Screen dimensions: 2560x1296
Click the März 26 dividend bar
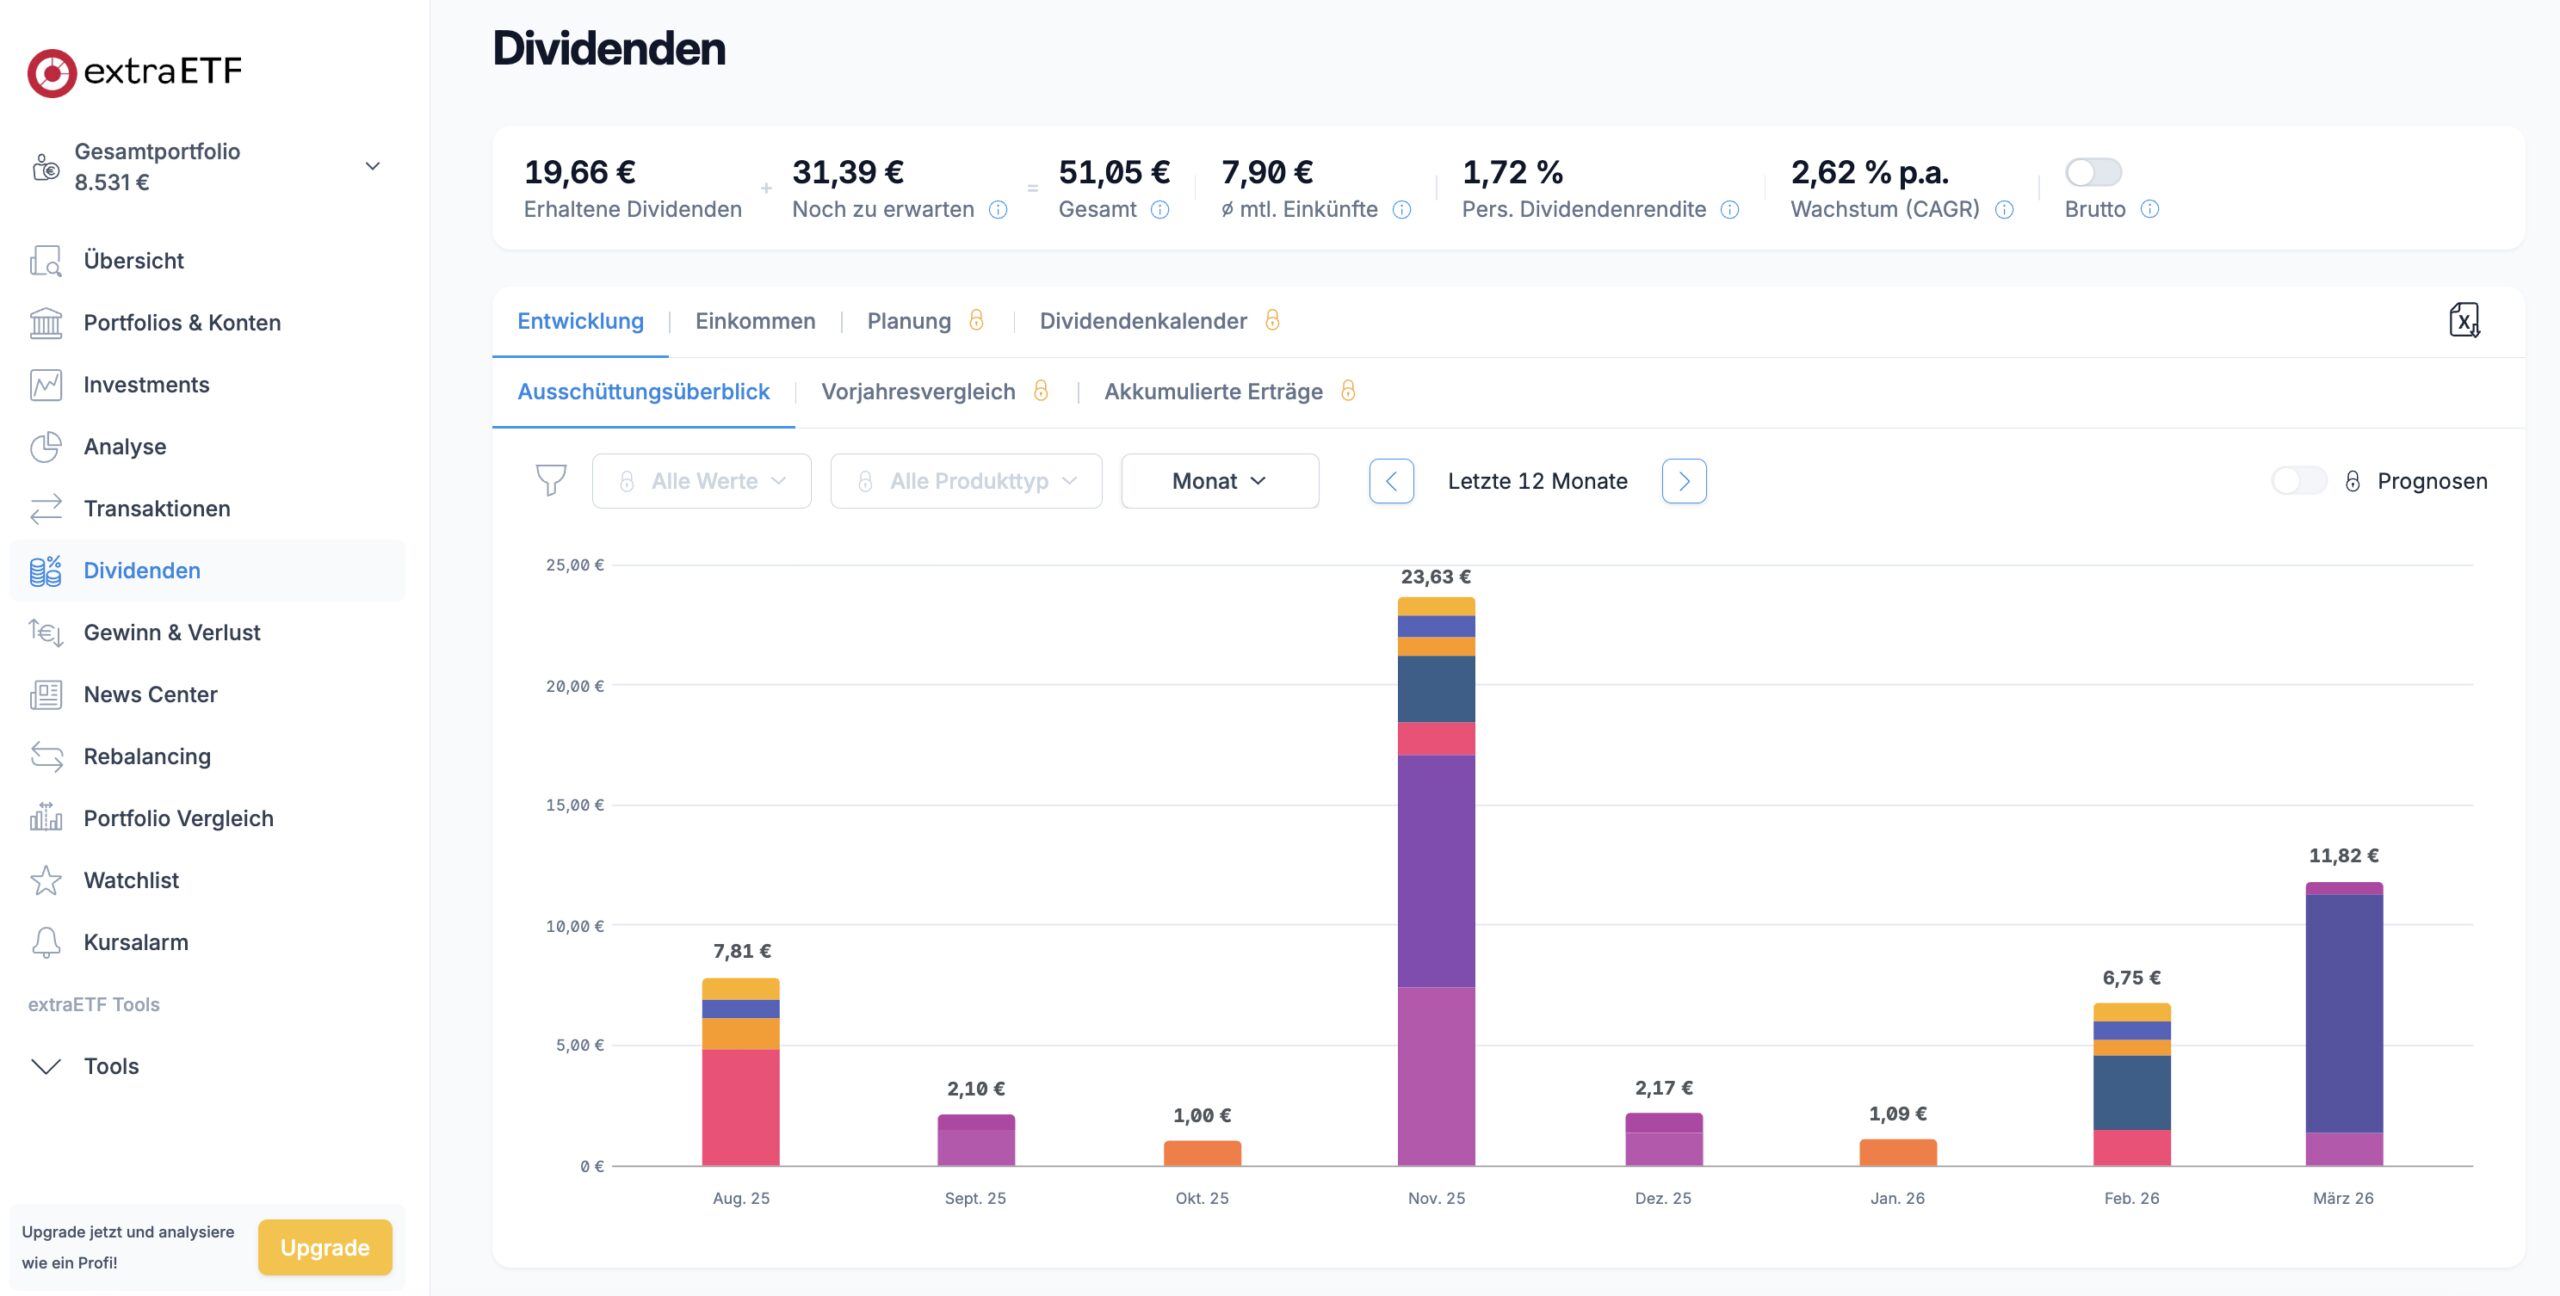pyautogui.click(x=2344, y=1024)
